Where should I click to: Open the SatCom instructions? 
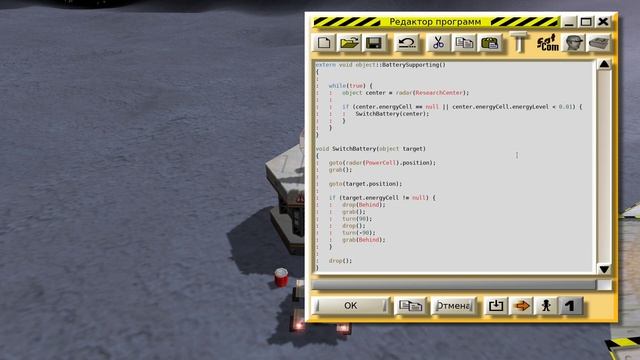click(x=548, y=43)
